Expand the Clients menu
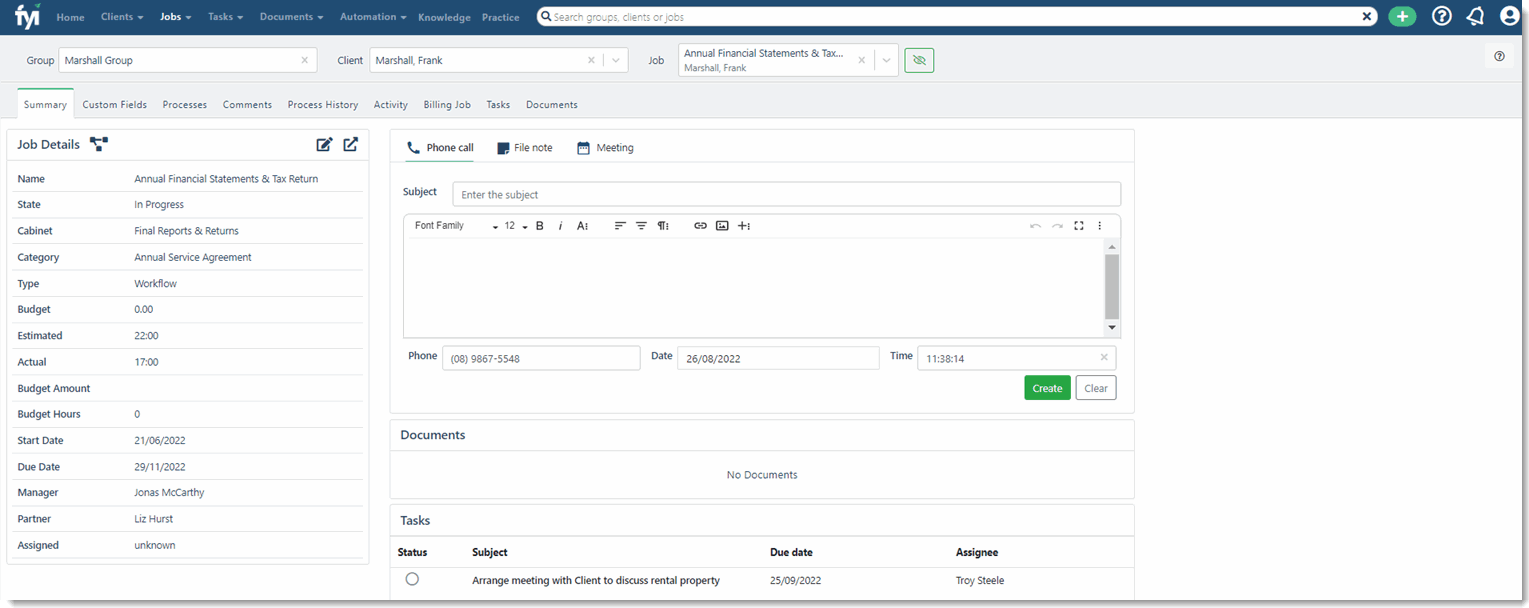1529x608 pixels. coord(122,17)
